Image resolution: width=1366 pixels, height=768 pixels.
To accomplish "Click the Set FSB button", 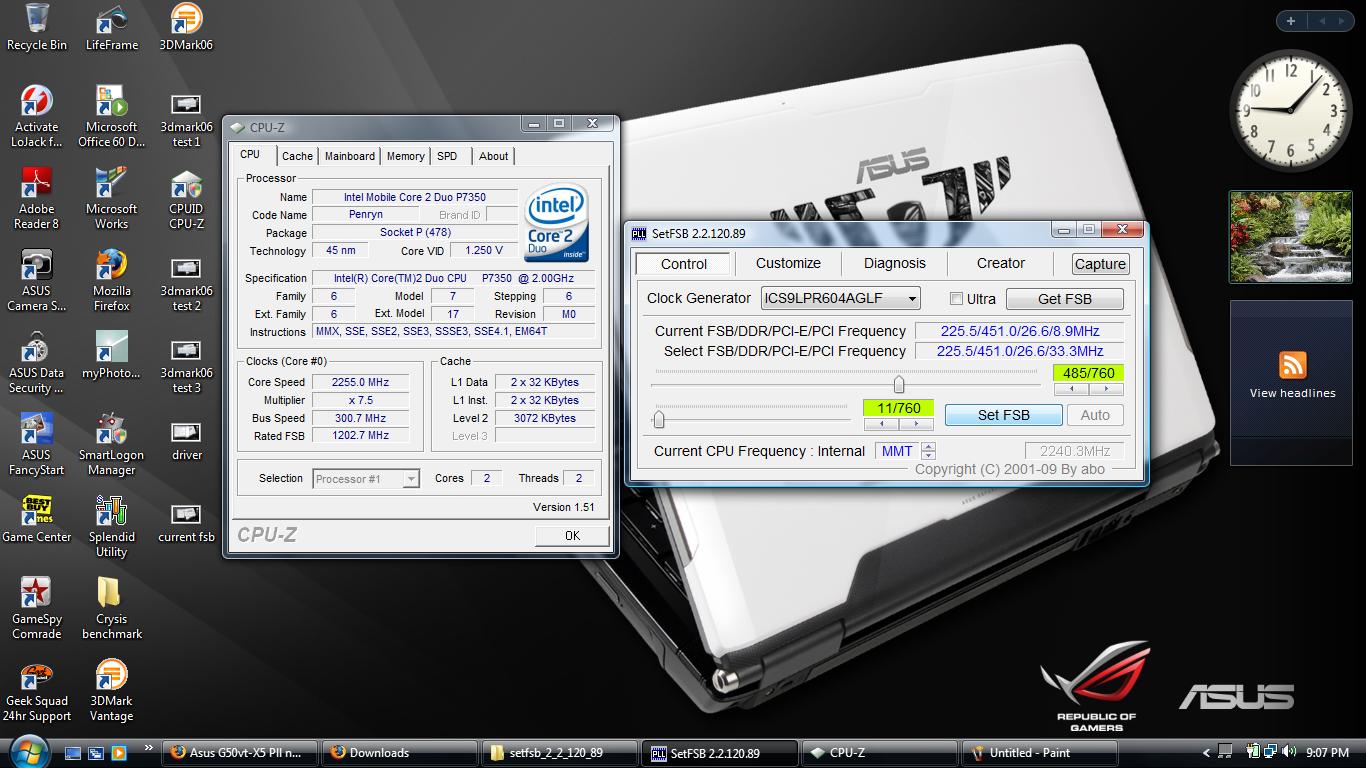I will [1003, 415].
